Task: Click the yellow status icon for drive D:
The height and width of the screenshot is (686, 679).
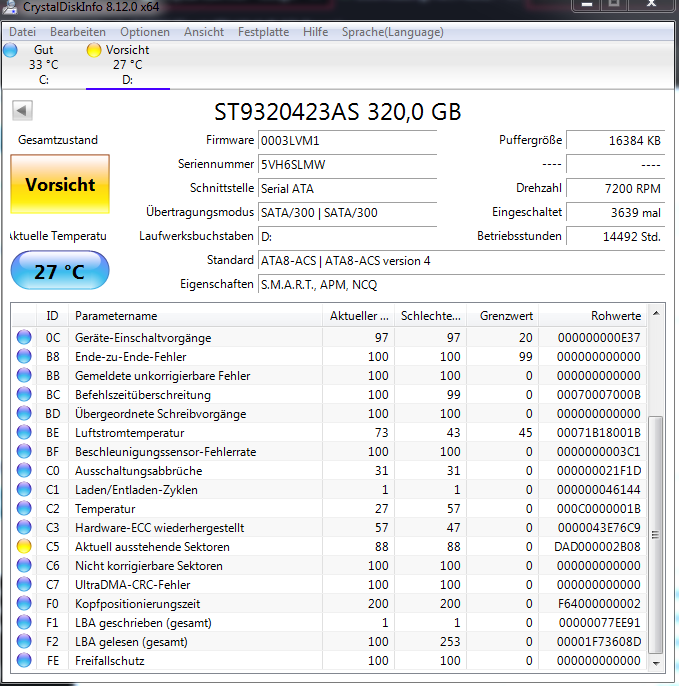Action: 94,50
